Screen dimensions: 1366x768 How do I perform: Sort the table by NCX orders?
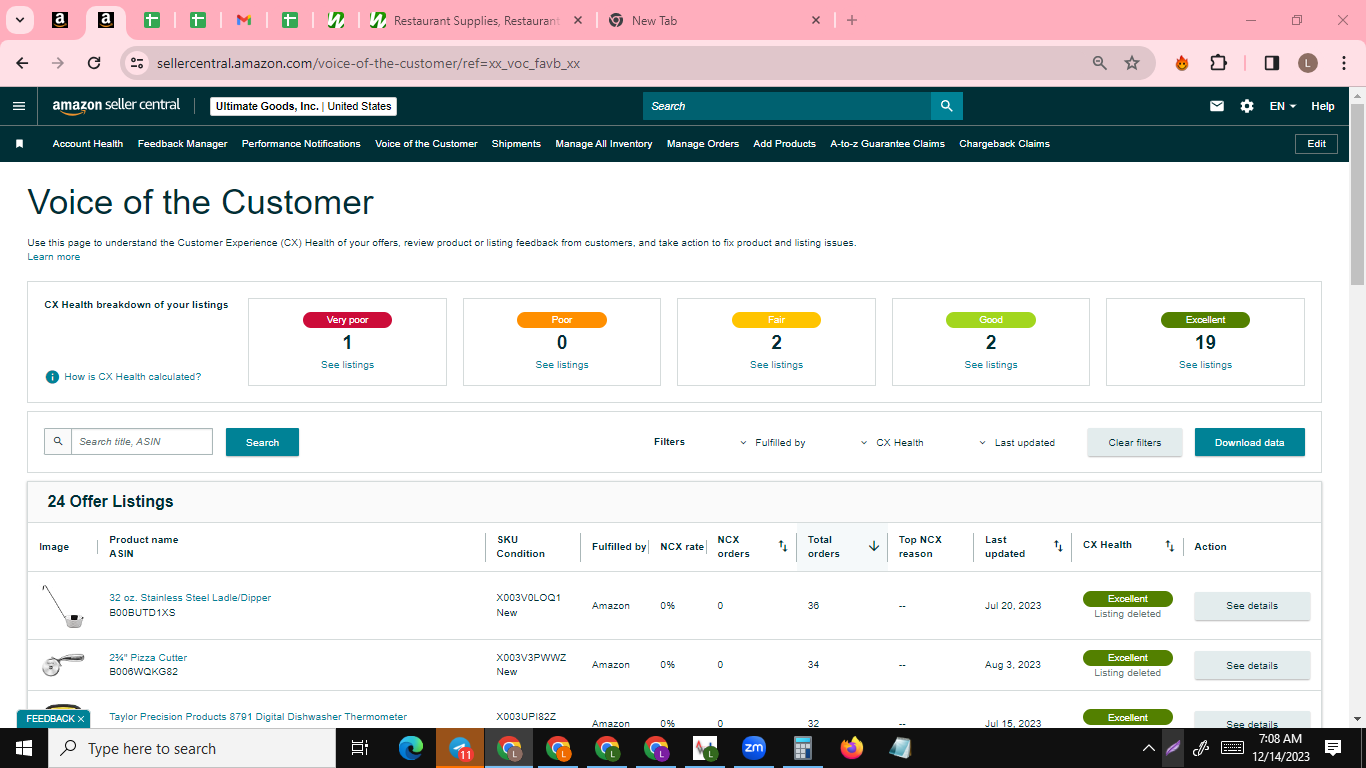click(x=783, y=546)
